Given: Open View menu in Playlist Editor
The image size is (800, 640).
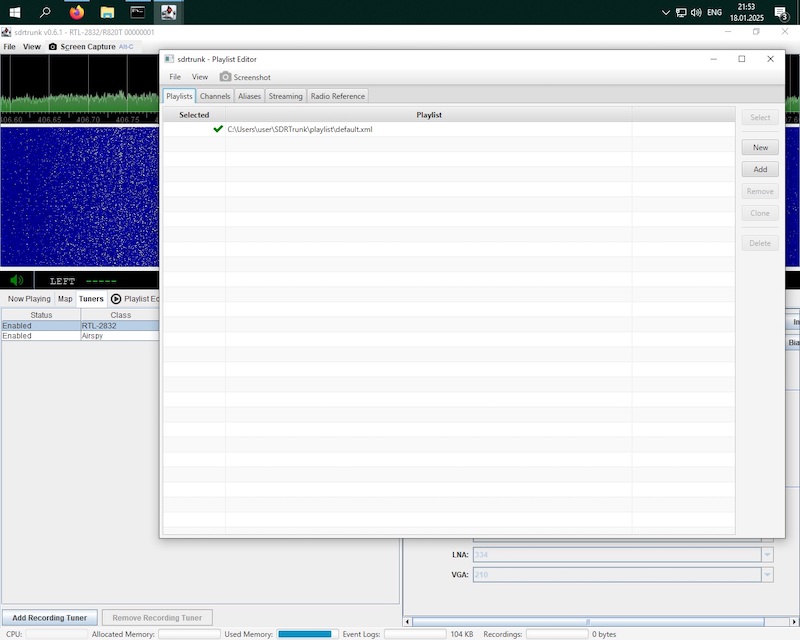Looking at the screenshot, I should (x=199, y=77).
